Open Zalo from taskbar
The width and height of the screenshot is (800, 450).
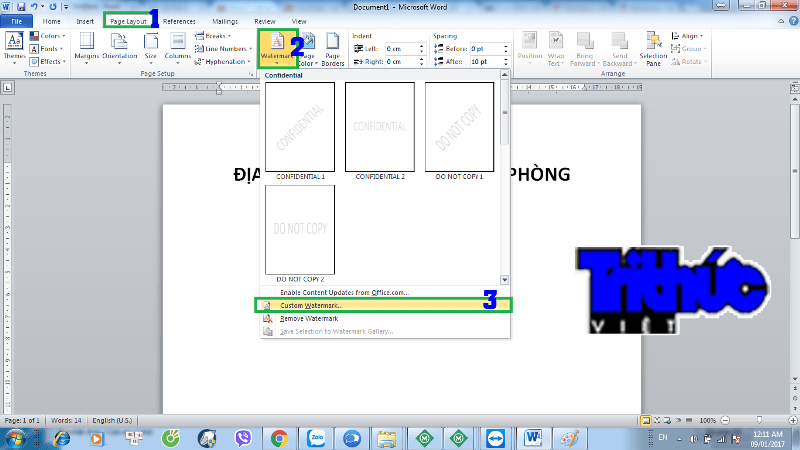click(x=316, y=438)
